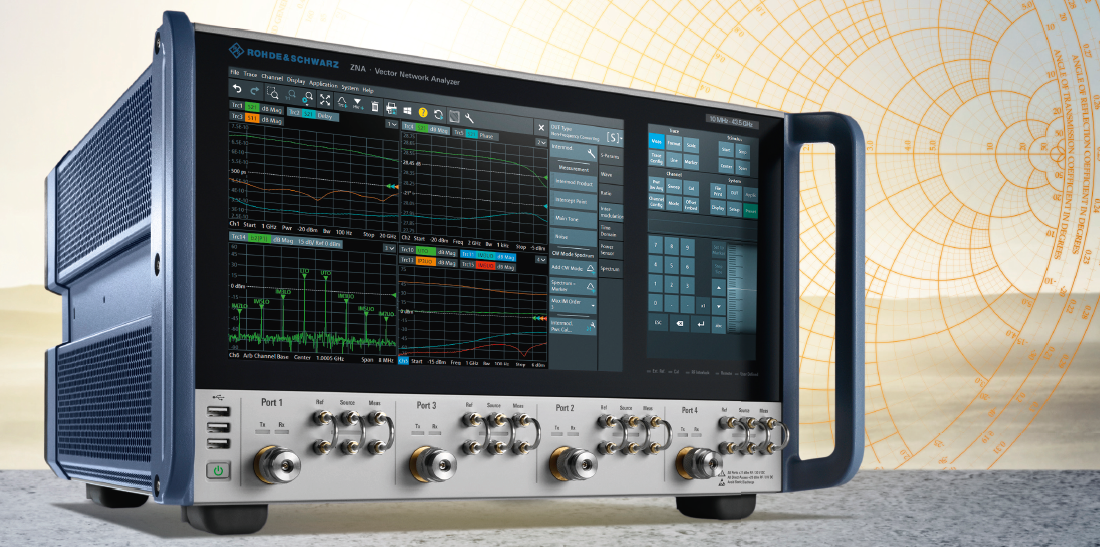Click the Spectrum Marker button
The image size is (1100, 547).
tap(574, 286)
